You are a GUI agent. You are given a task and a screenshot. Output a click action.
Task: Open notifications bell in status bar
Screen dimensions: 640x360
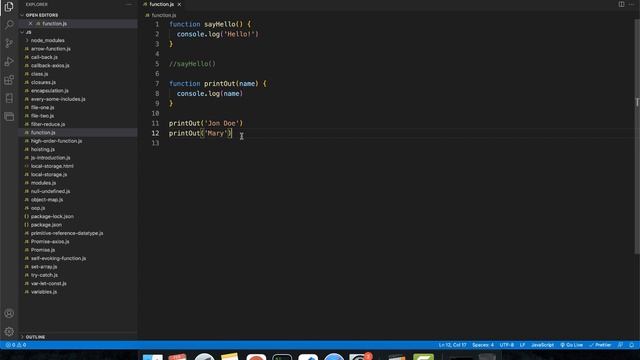point(631,345)
